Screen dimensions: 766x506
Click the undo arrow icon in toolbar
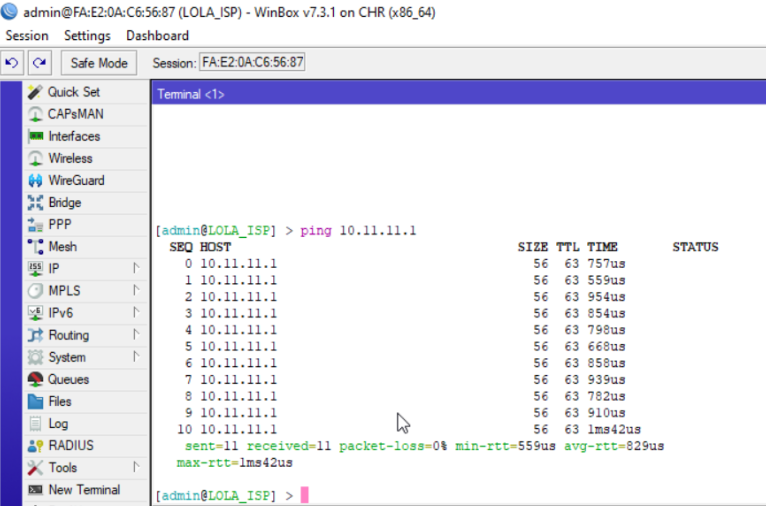click(x=12, y=63)
